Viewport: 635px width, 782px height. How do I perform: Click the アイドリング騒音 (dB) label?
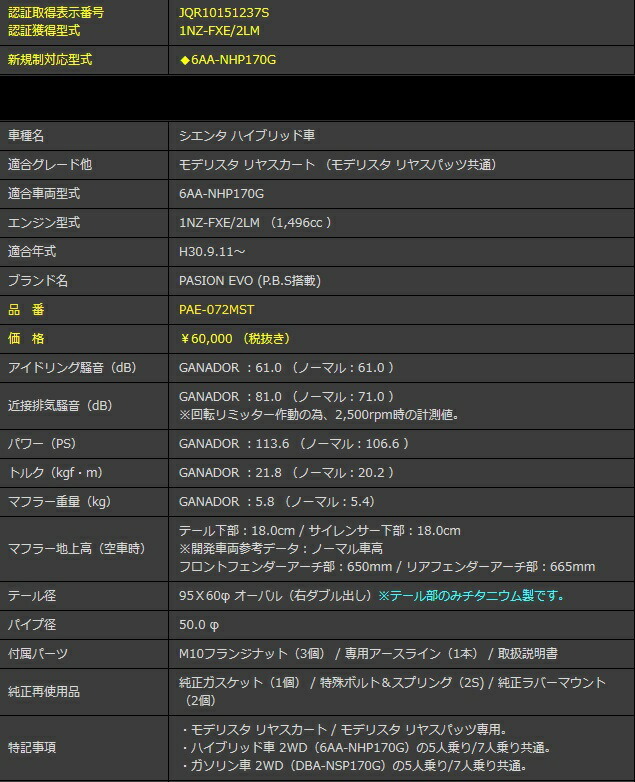pos(72,368)
